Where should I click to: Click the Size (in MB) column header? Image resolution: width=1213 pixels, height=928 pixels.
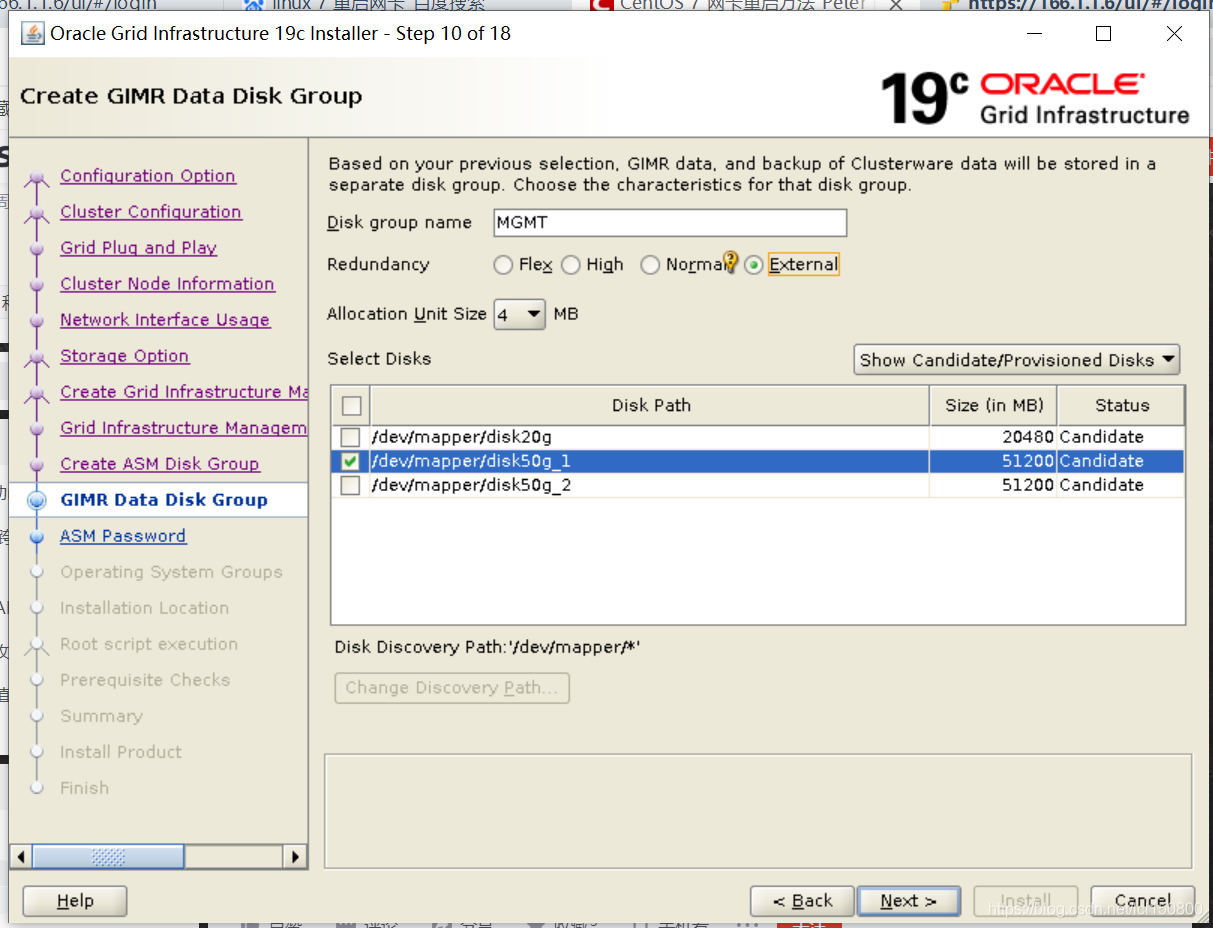pyautogui.click(x=993, y=405)
